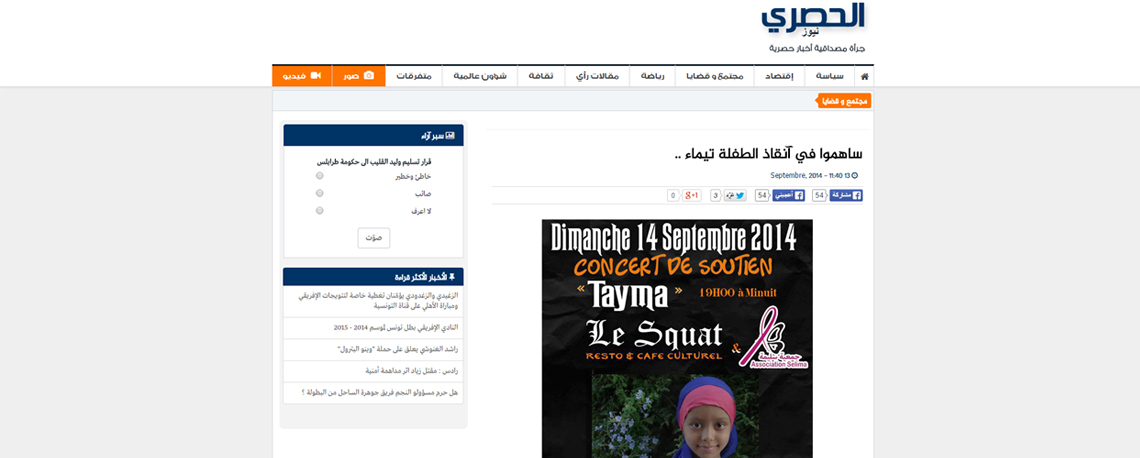Open the شؤون عالمية menu section
The height and width of the screenshot is (458, 1140).
(x=480, y=76)
